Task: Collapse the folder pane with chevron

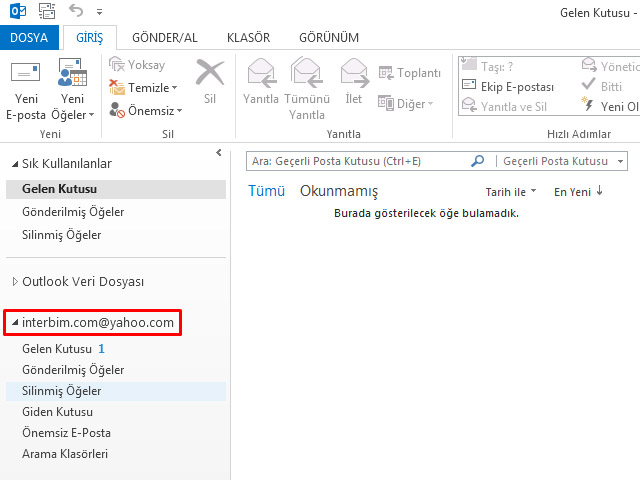Action: (x=219, y=152)
